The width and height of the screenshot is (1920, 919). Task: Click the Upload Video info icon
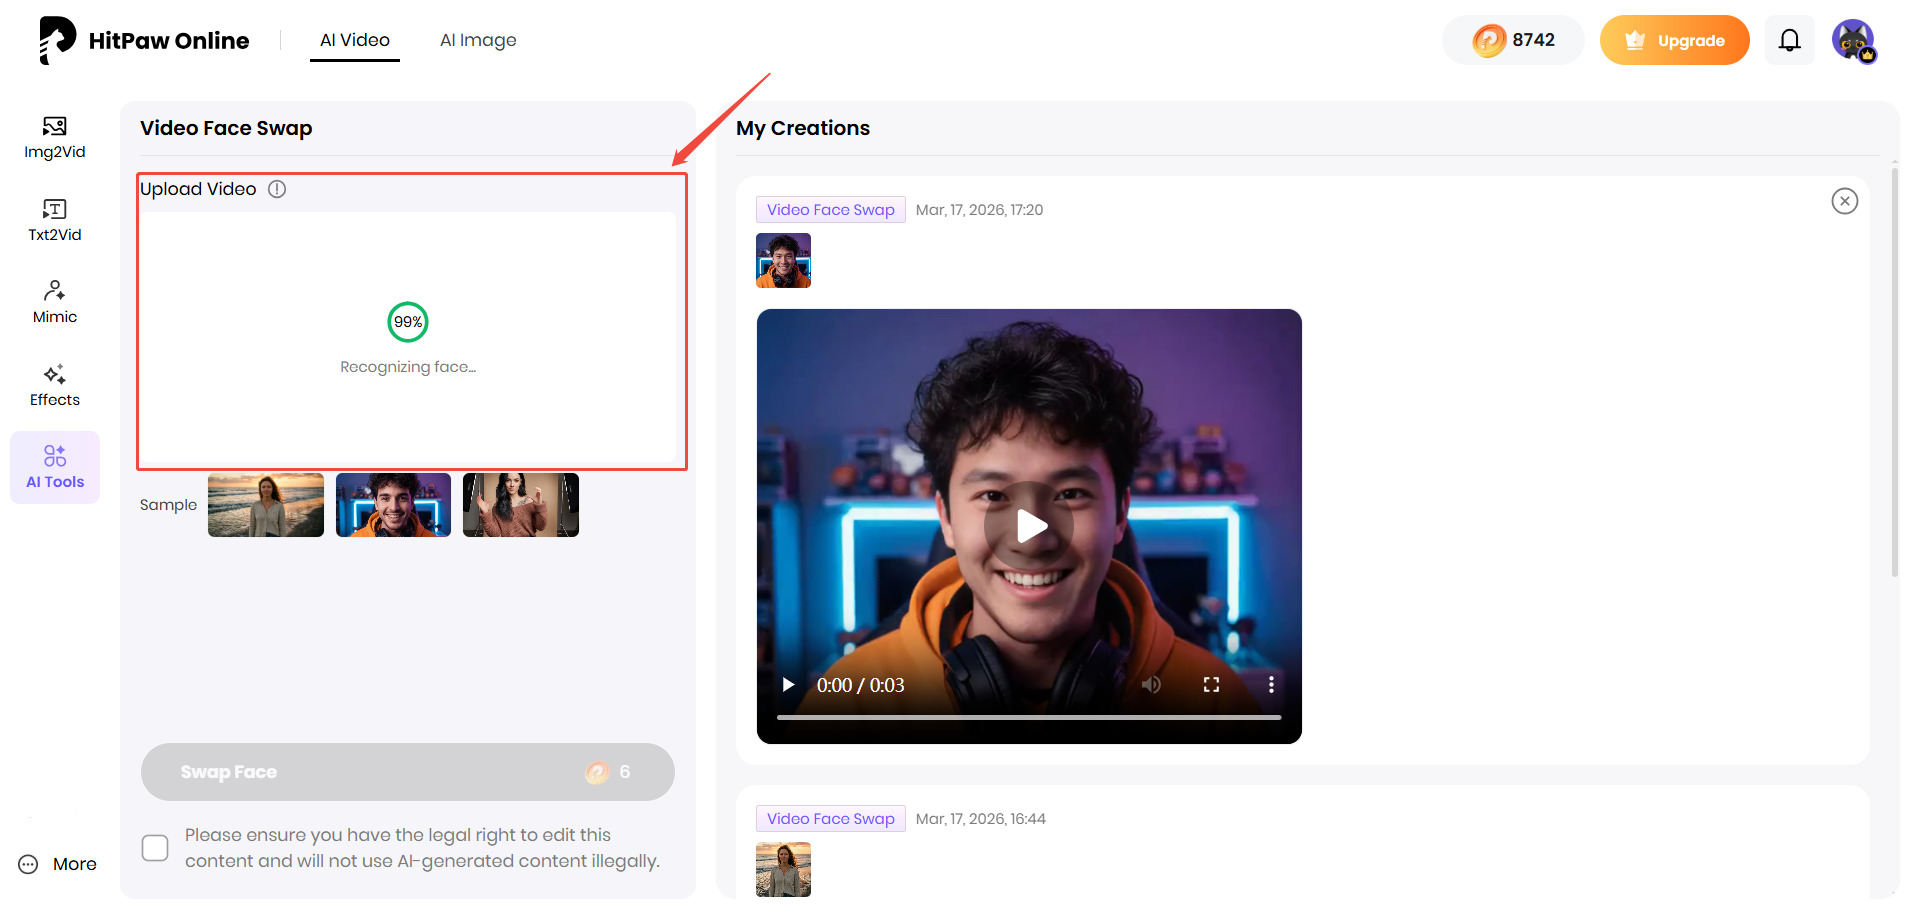[277, 188]
